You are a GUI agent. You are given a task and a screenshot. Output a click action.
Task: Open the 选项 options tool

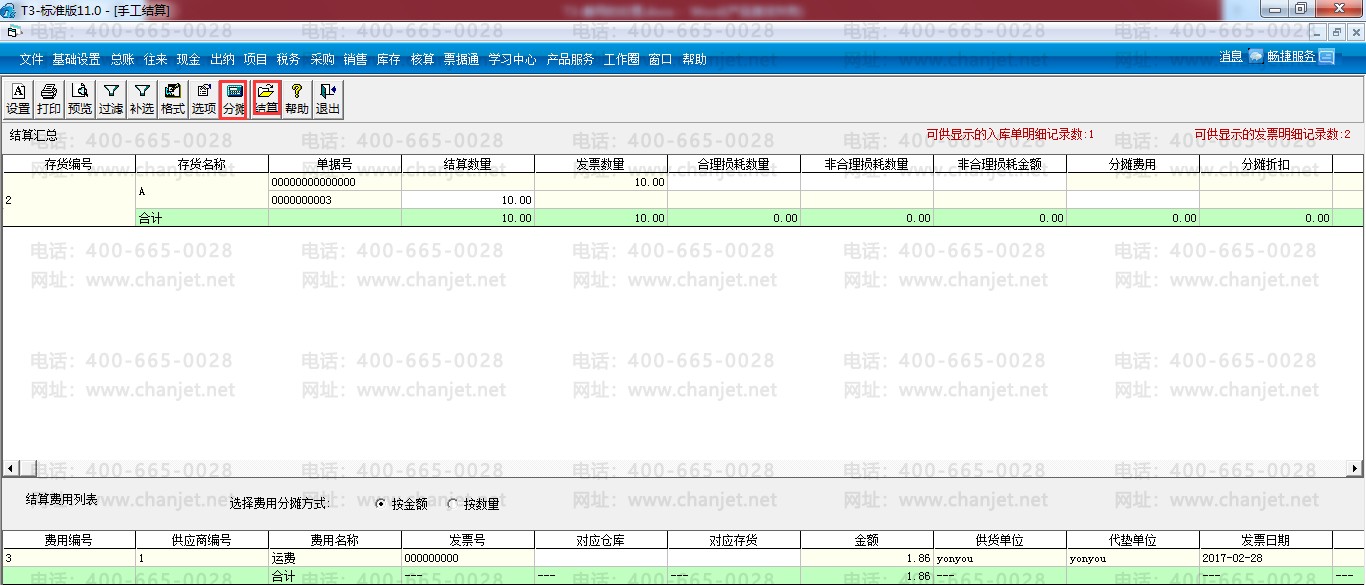[x=204, y=99]
